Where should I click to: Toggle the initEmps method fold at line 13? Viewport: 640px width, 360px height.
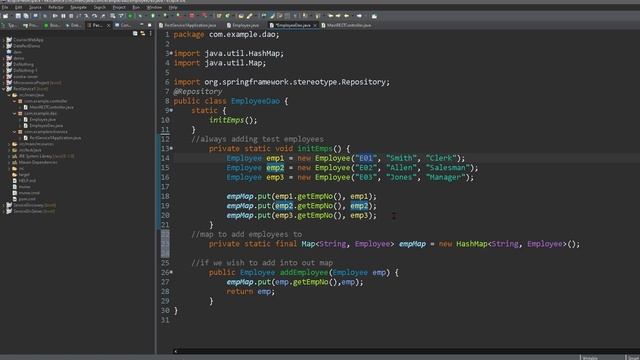click(171, 149)
